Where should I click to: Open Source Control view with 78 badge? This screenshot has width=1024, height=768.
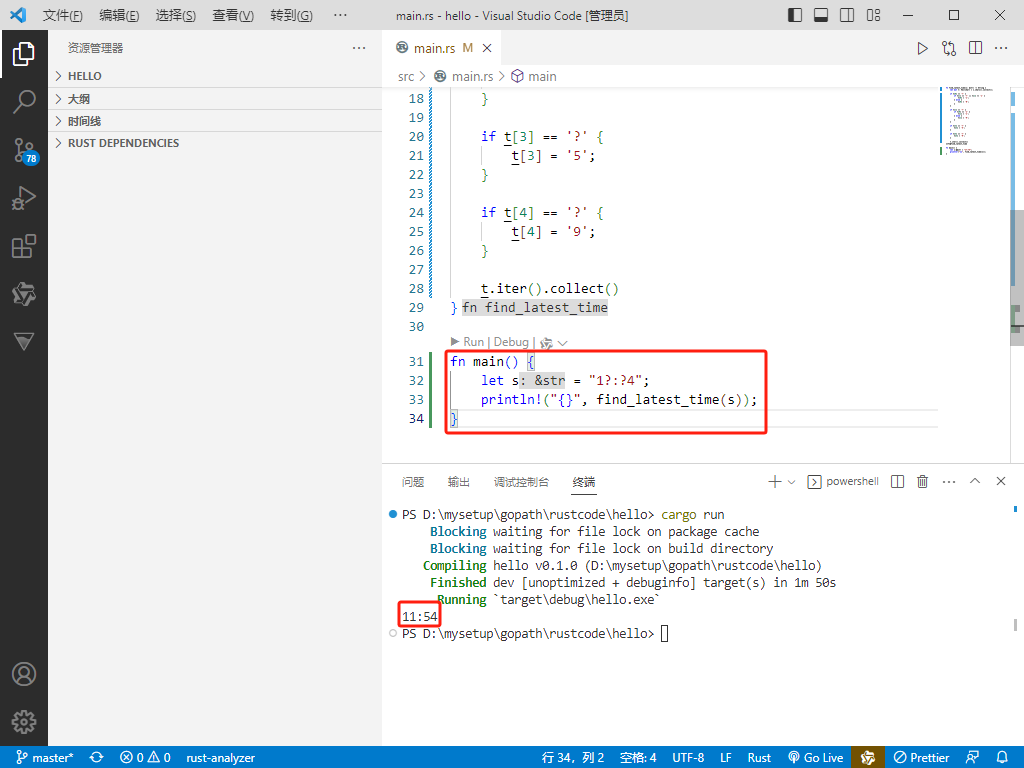point(25,151)
